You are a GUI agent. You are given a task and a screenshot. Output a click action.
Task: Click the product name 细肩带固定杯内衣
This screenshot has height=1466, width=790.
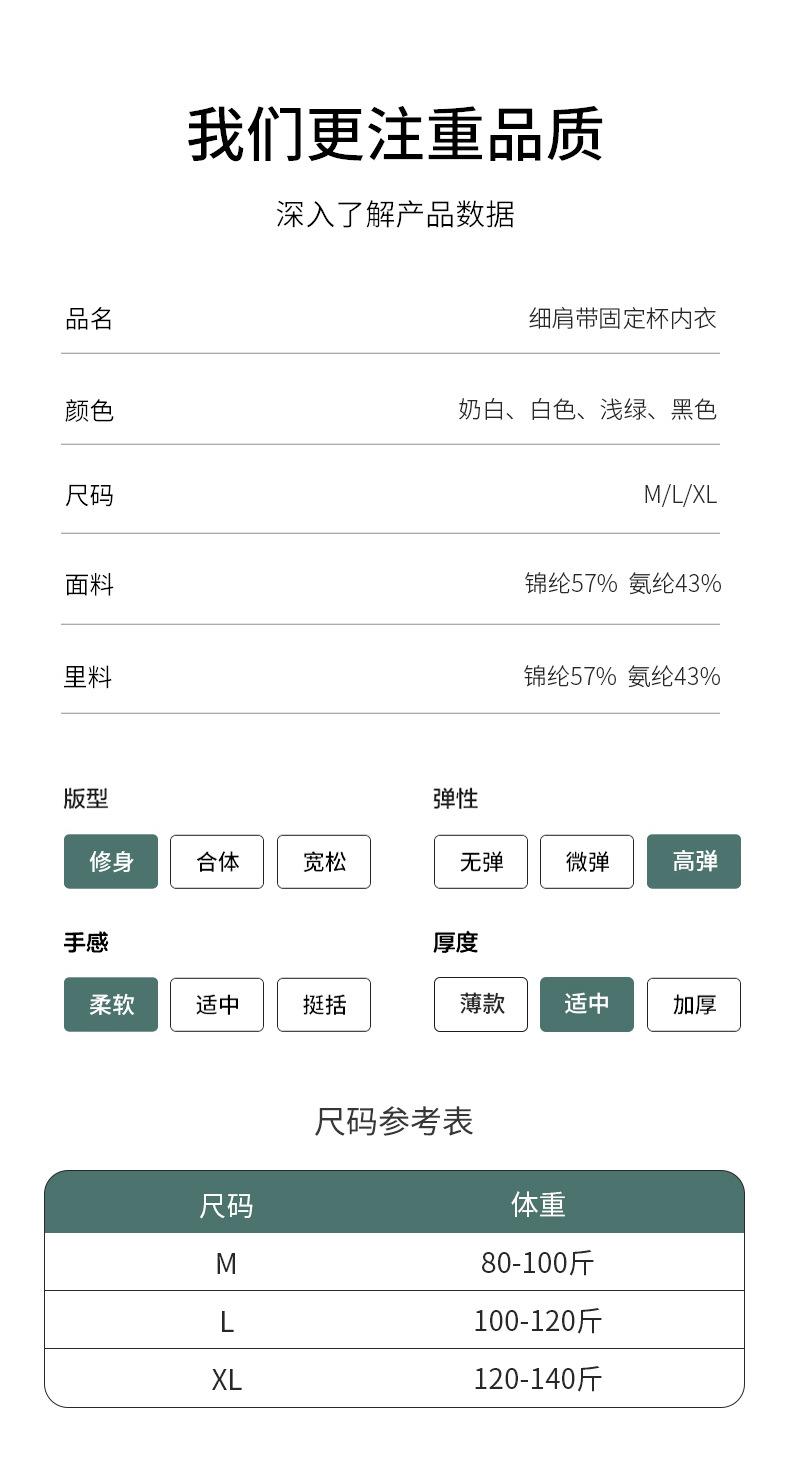tap(623, 319)
